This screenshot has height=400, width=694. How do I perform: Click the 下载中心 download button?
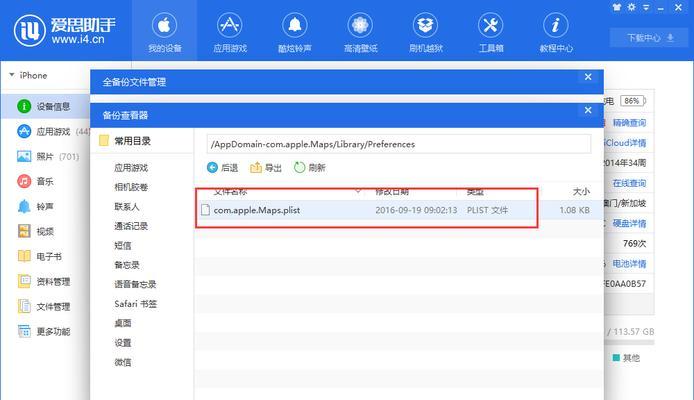coord(650,38)
